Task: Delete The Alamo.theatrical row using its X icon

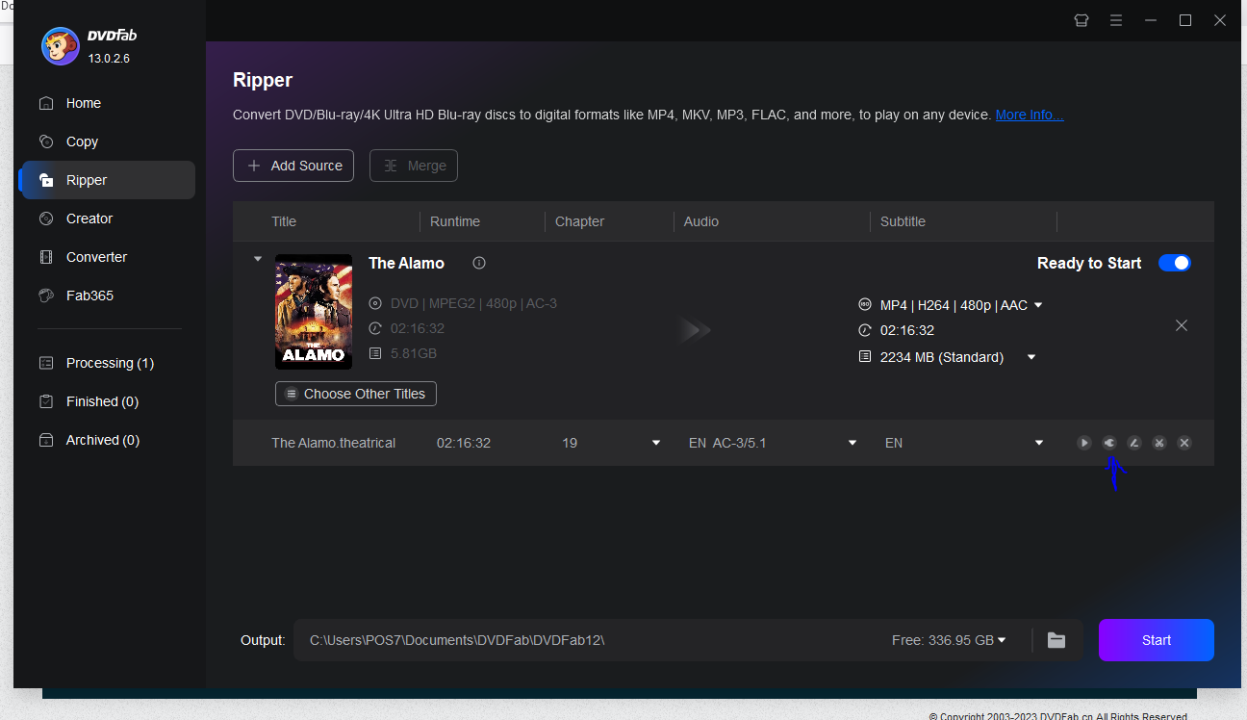Action: click(1184, 443)
